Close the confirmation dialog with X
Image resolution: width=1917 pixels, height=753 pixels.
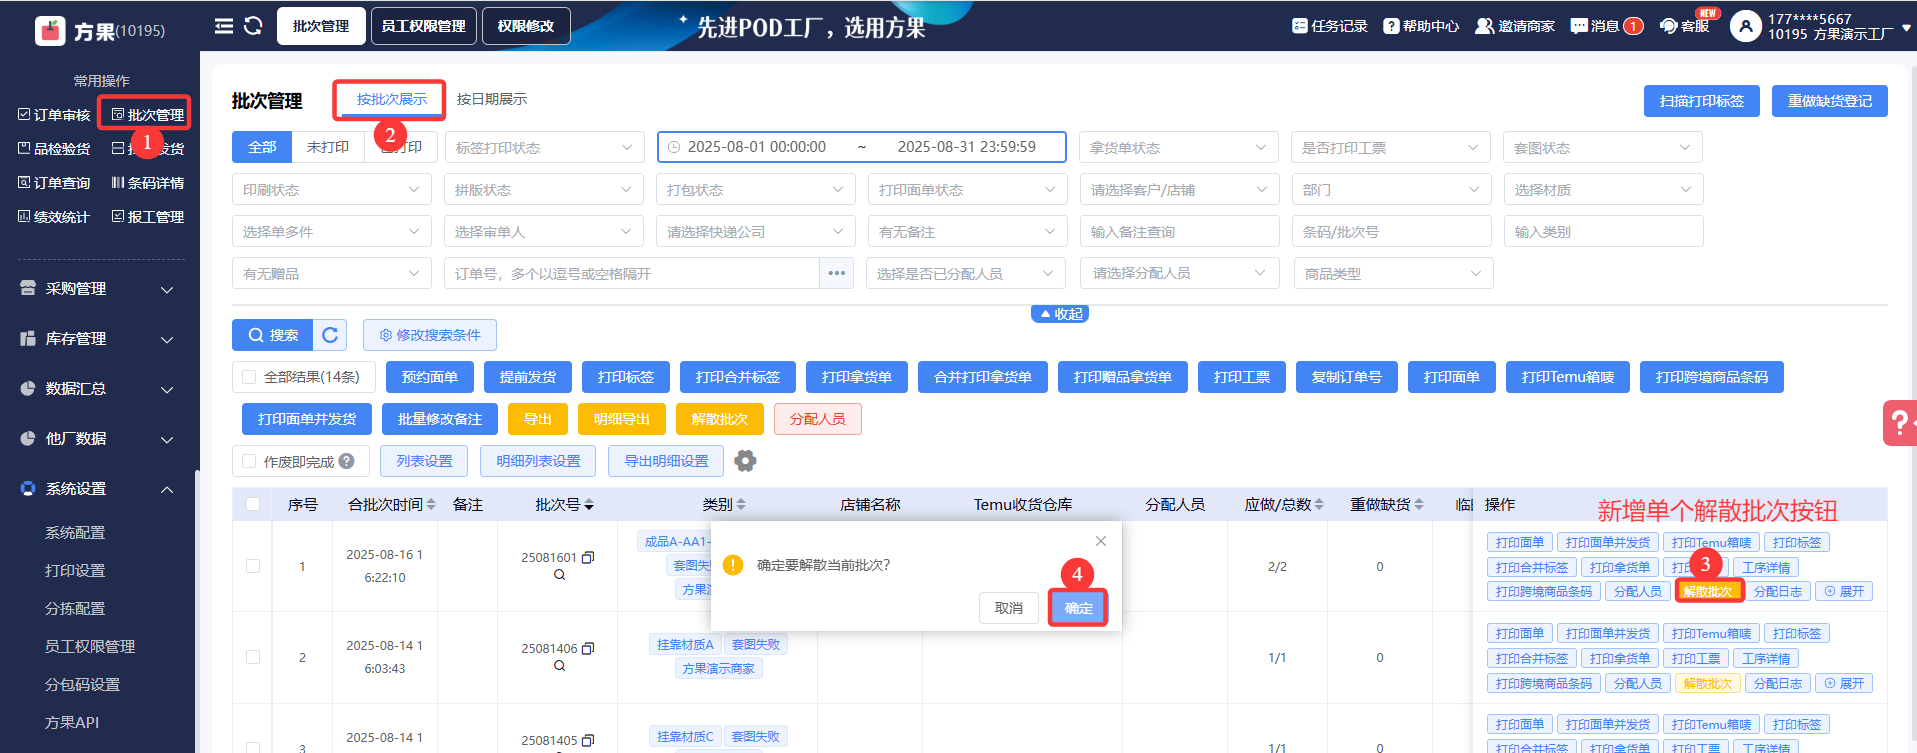pos(1100,541)
